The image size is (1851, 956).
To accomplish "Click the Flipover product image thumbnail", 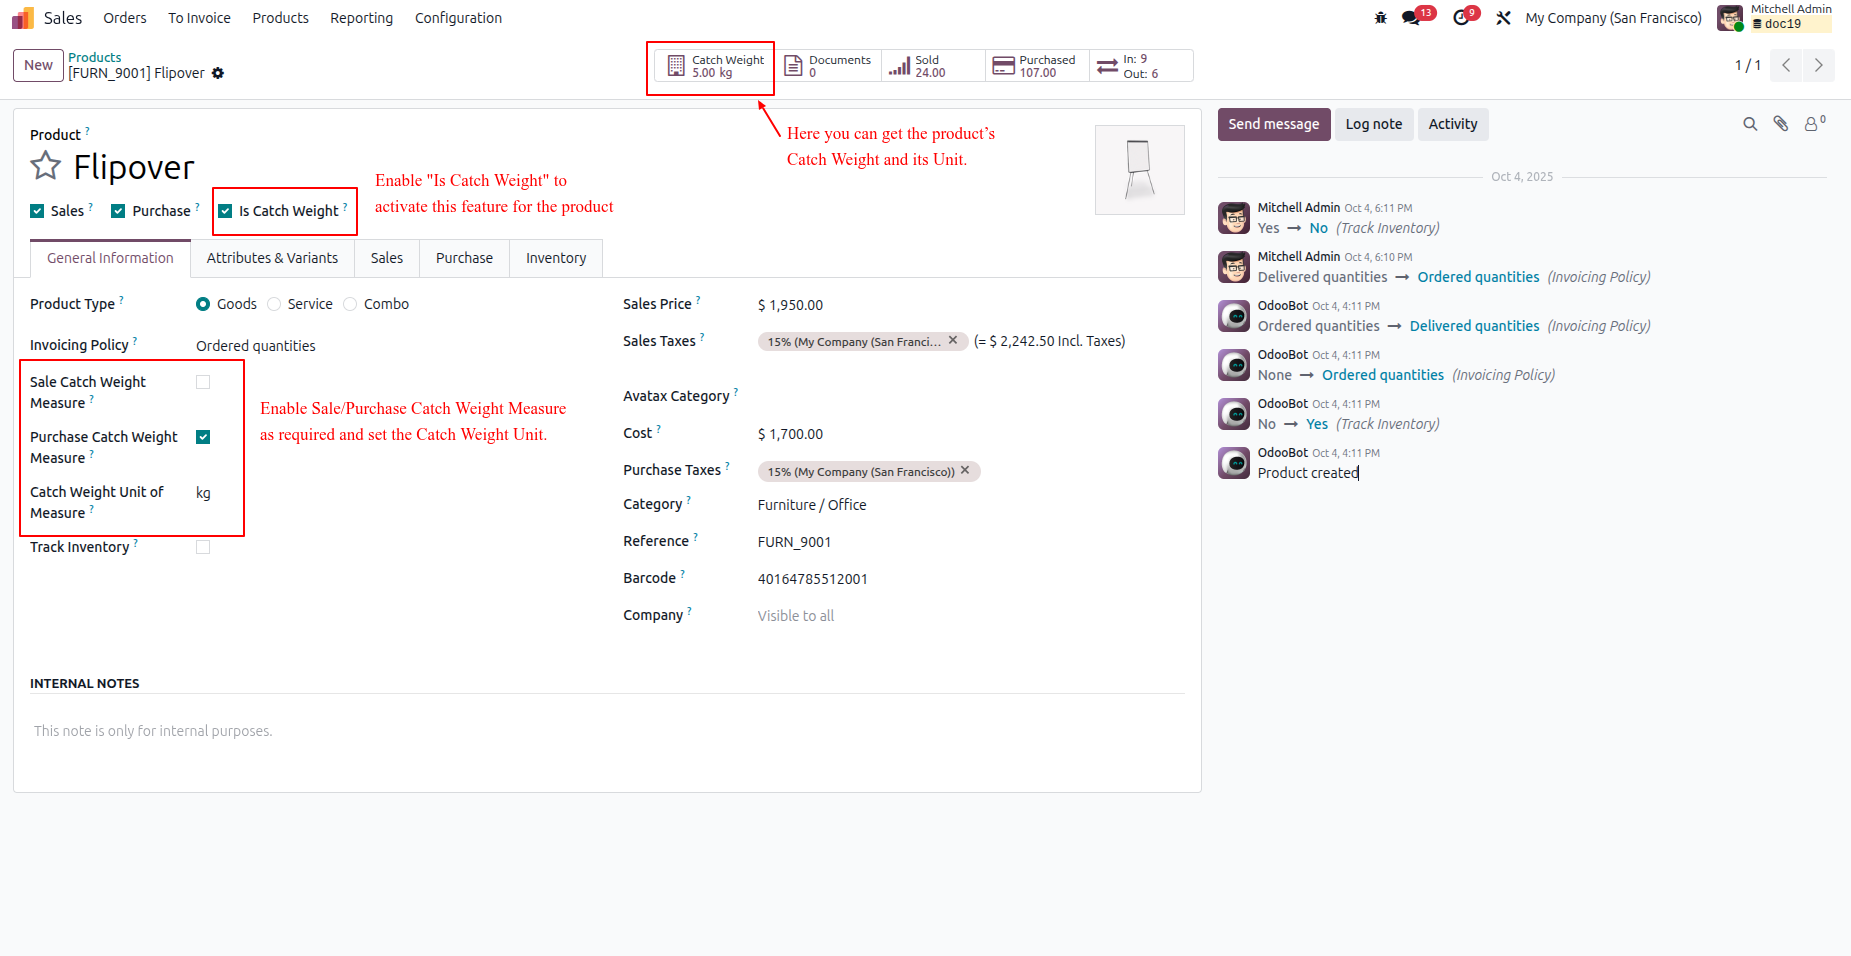I will coord(1140,170).
